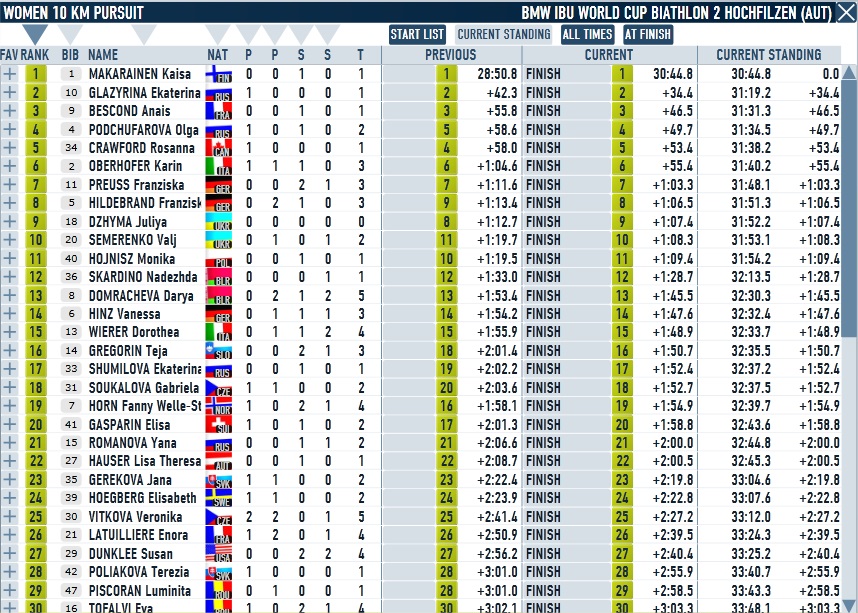Click bib number 34 cell
Viewport: 858px width, 613px height.
point(71,148)
